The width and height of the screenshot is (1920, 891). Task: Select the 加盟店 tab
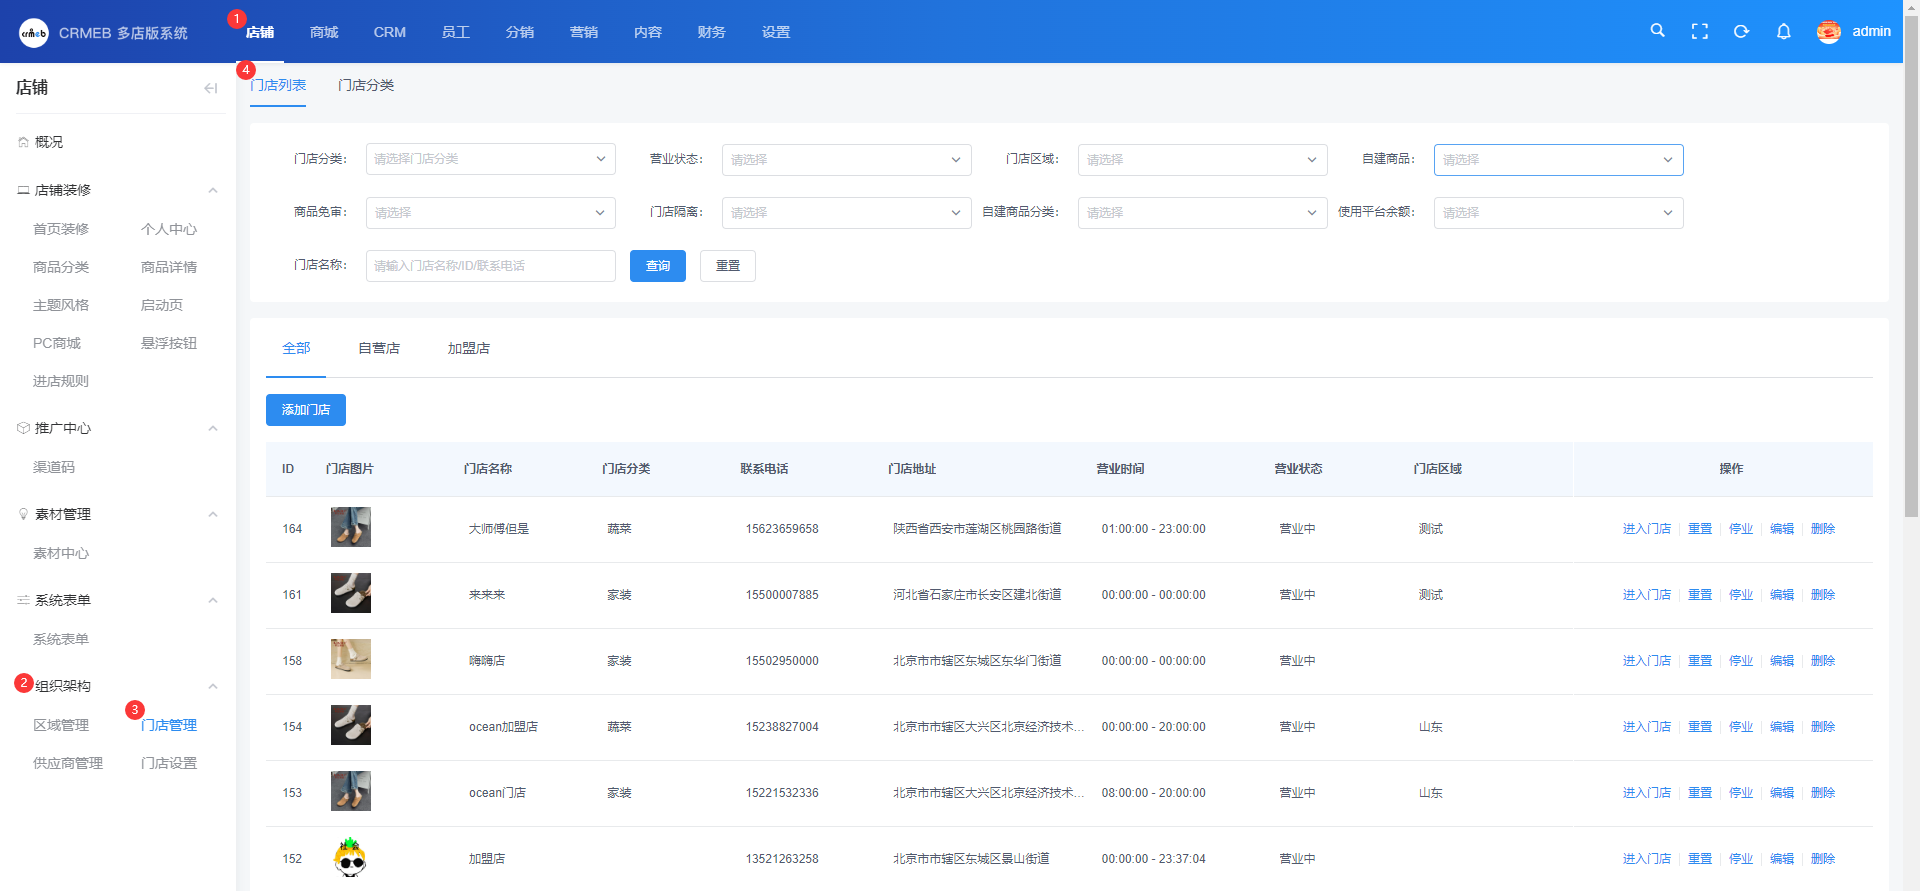click(468, 348)
